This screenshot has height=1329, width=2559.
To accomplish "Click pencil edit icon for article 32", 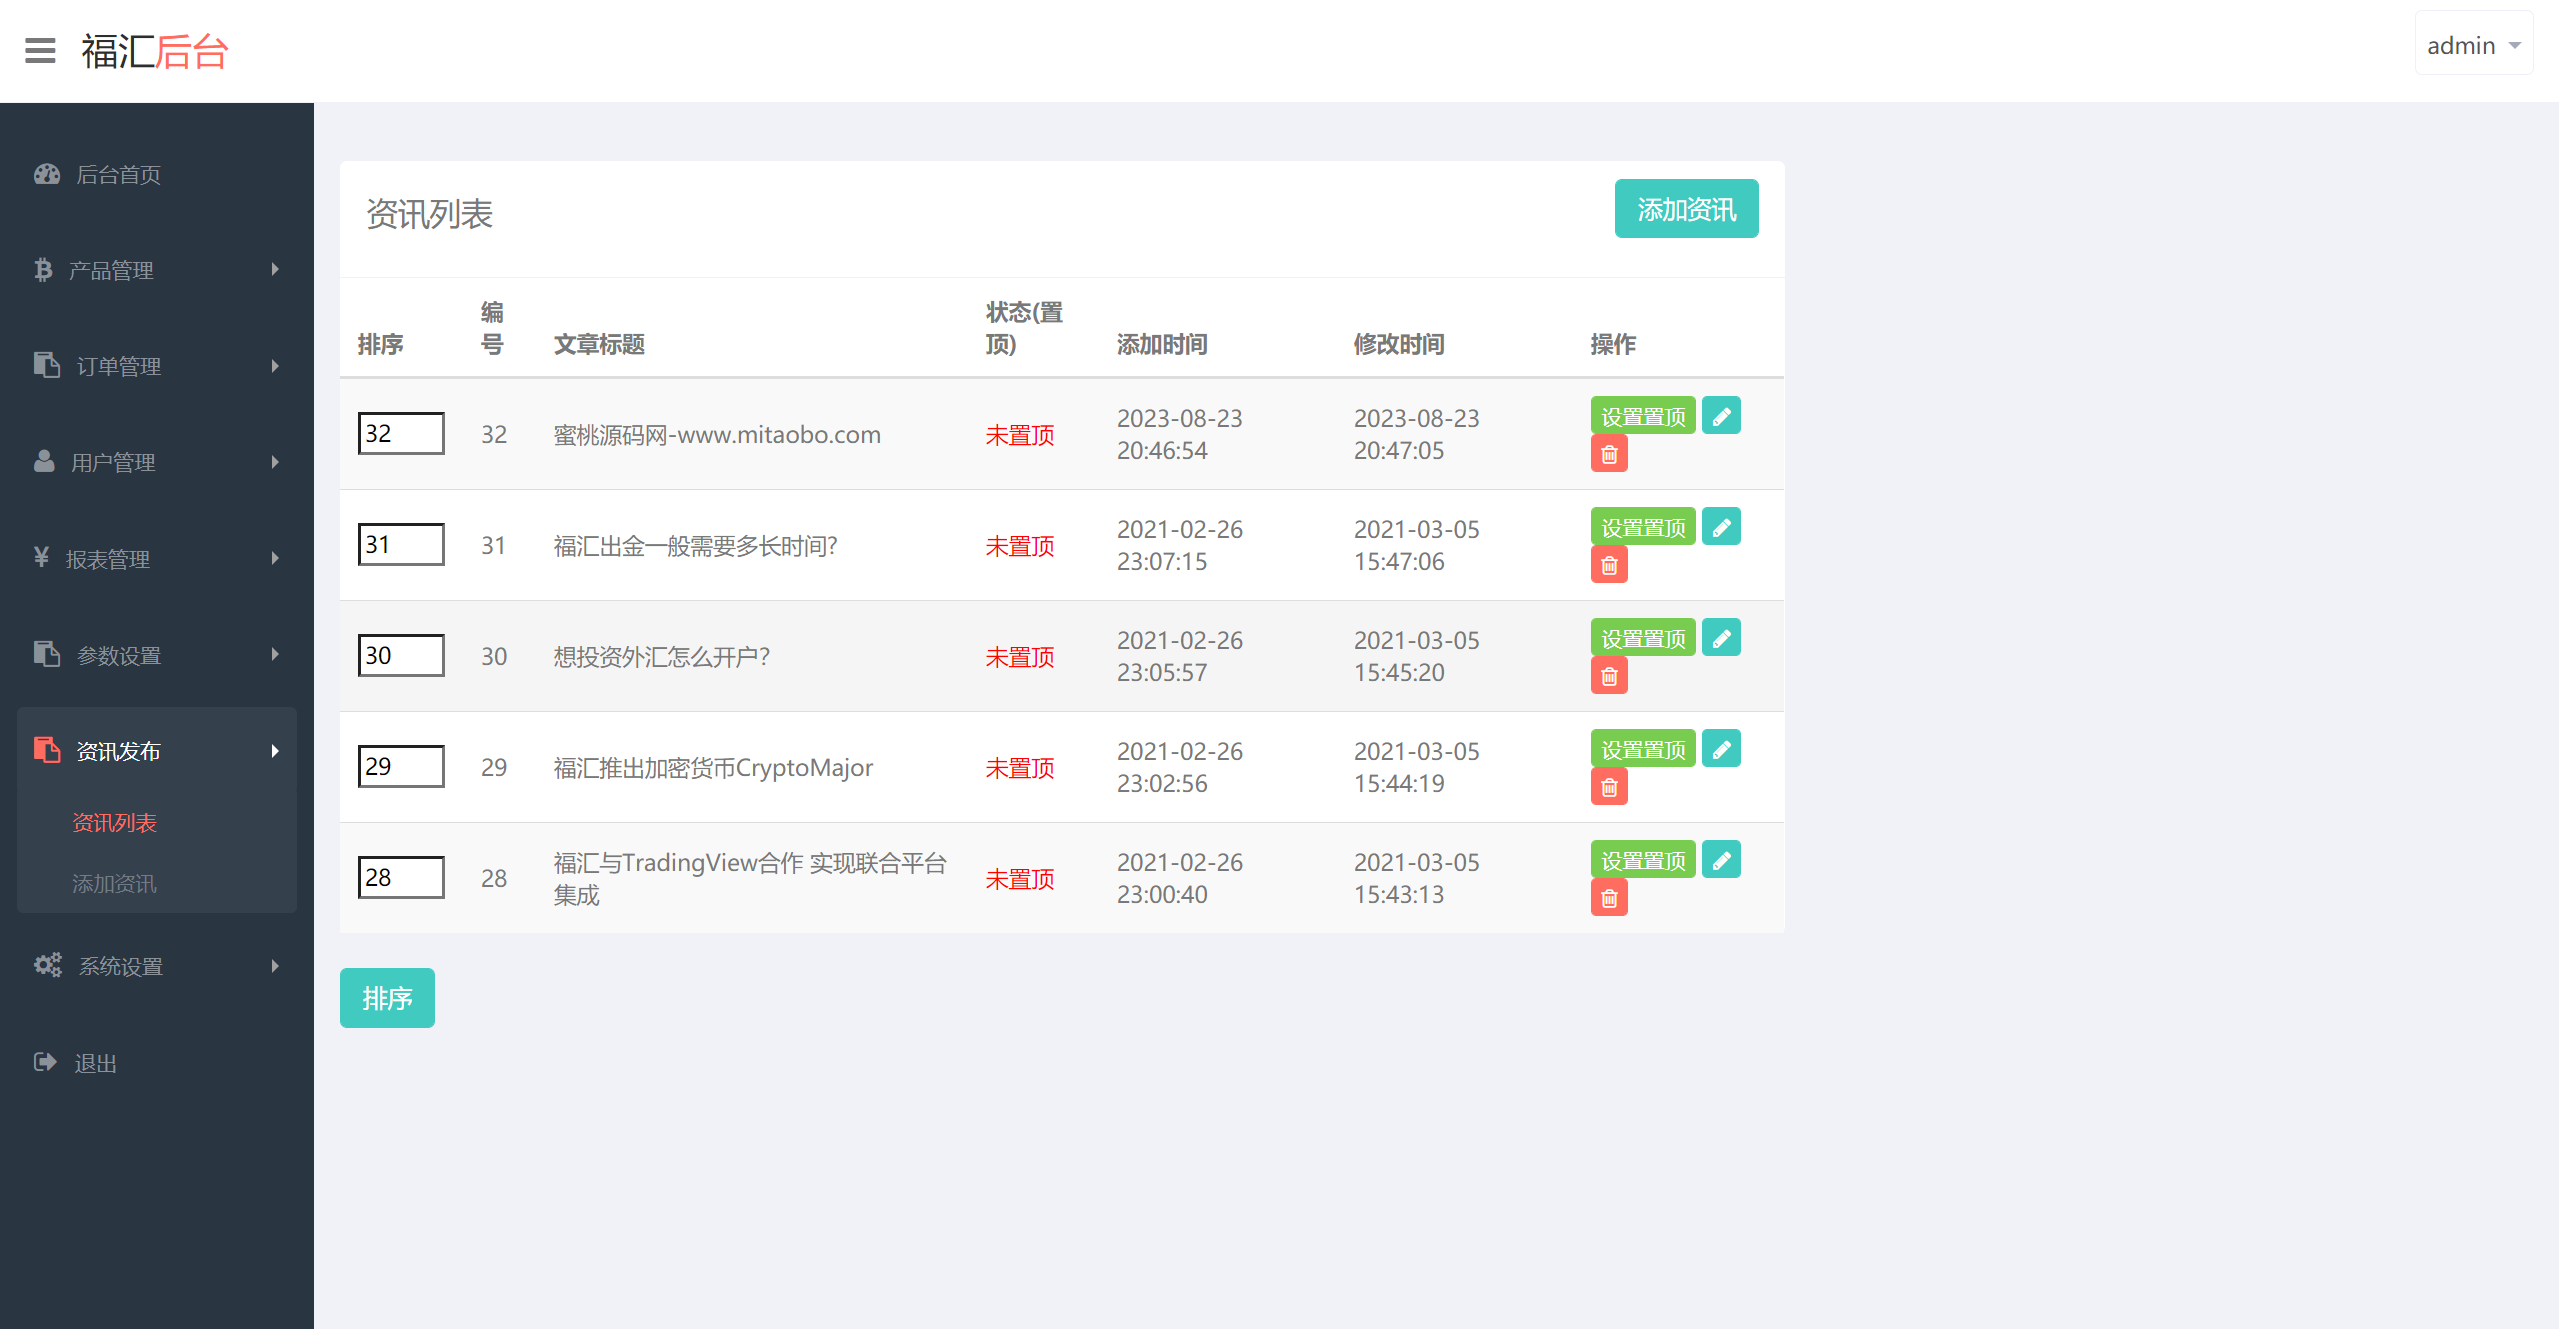I will [x=1720, y=416].
